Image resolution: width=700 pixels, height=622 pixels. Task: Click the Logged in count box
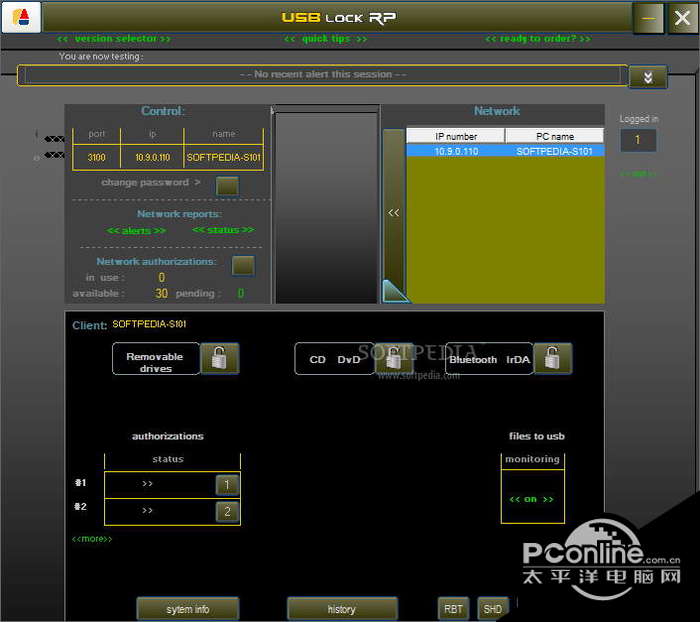pyautogui.click(x=638, y=140)
